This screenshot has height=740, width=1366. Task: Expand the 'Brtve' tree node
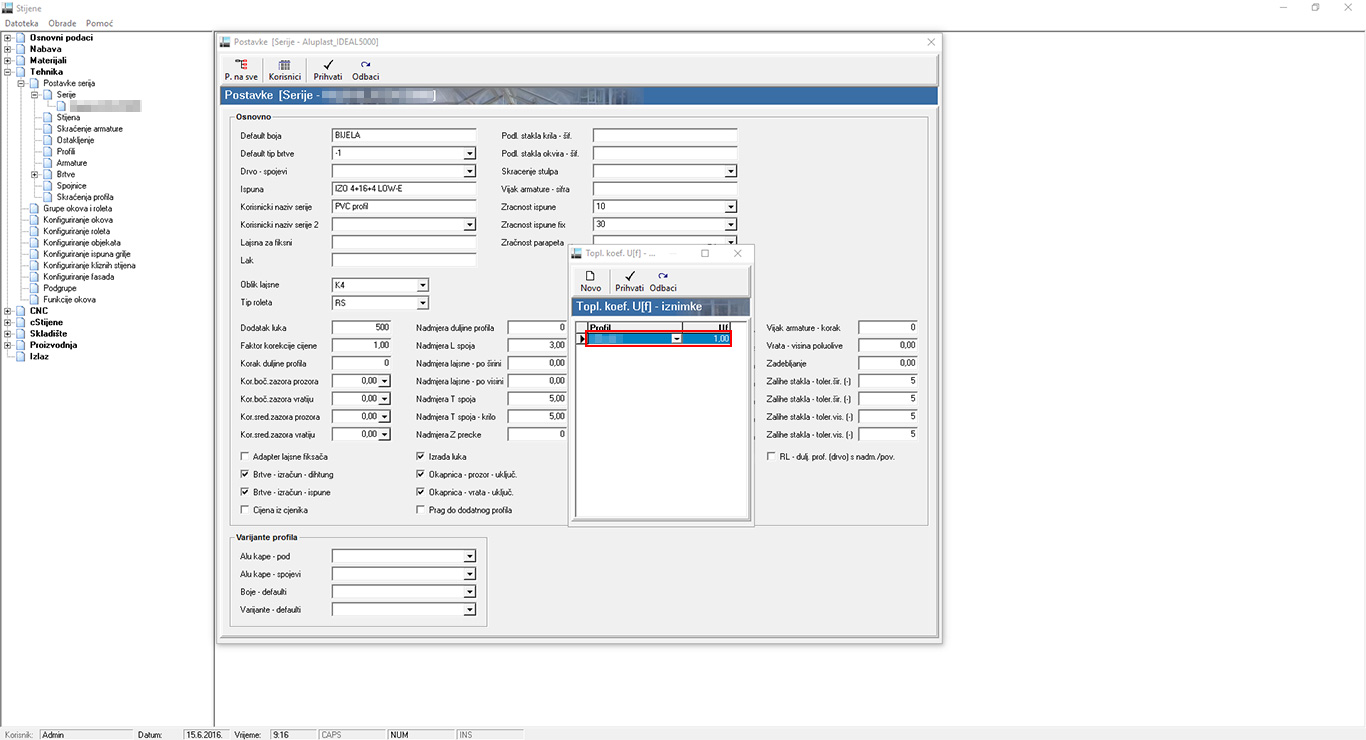(35, 174)
